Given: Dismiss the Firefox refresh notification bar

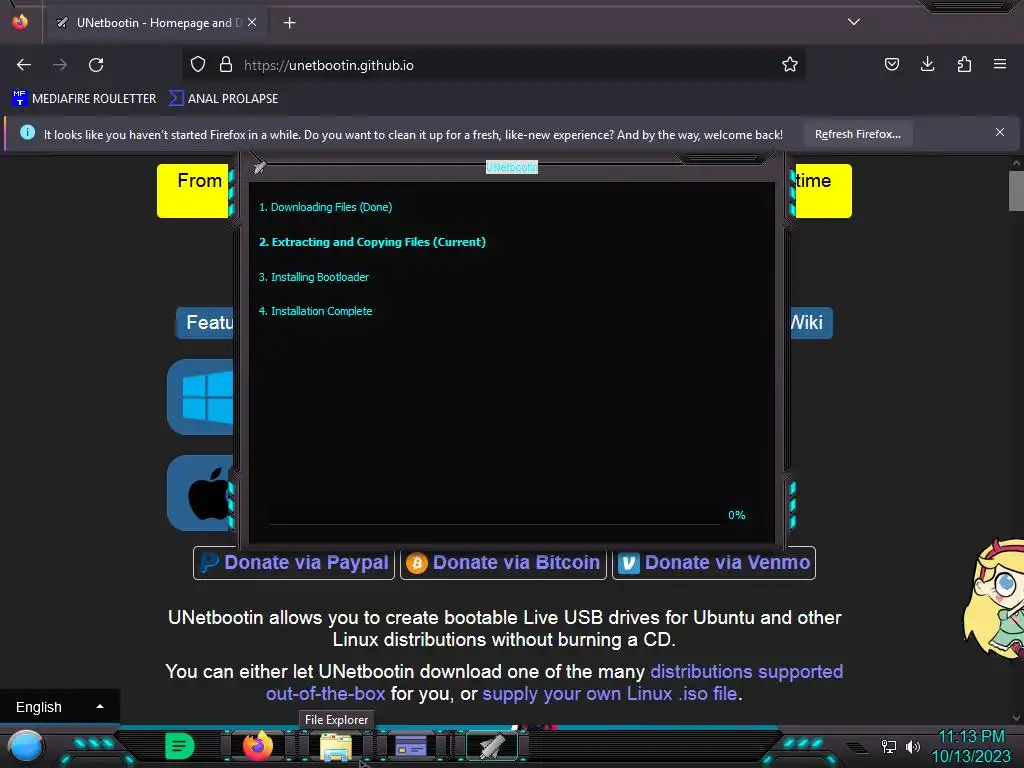Looking at the screenshot, I should 1000,133.
